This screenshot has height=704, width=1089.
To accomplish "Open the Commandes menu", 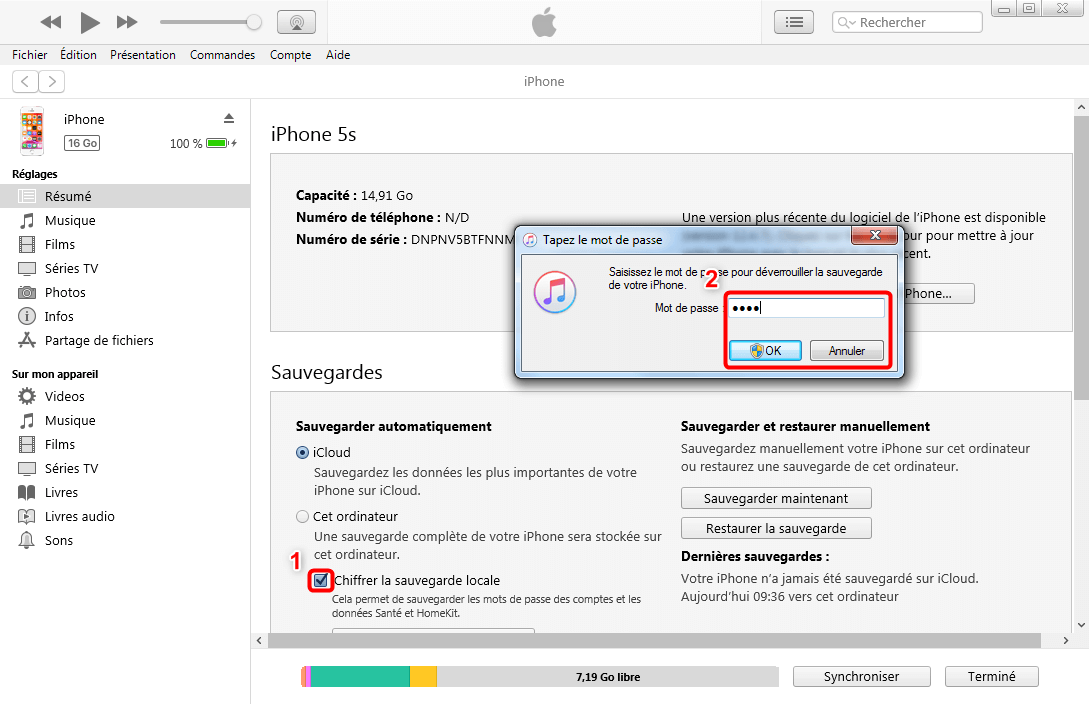I will tap(222, 55).
